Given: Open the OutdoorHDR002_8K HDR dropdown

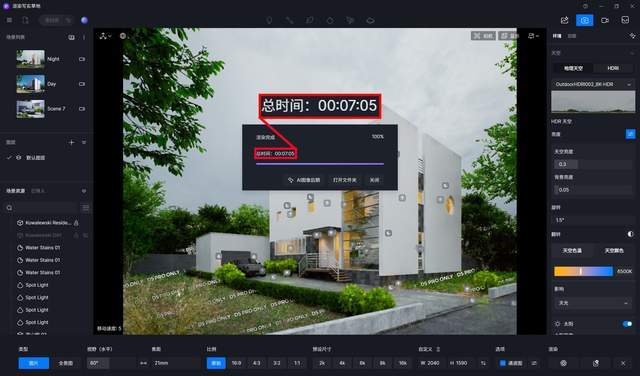Looking at the screenshot, I should coord(593,84).
